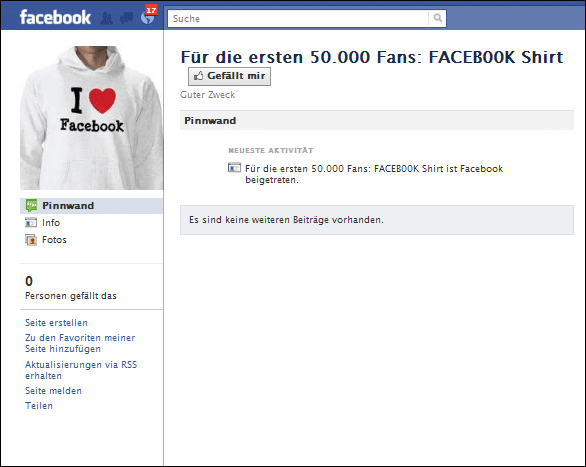The image size is (586, 467).
Task: Click the 0 Personen gefällt das count
Action: coord(71,288)
